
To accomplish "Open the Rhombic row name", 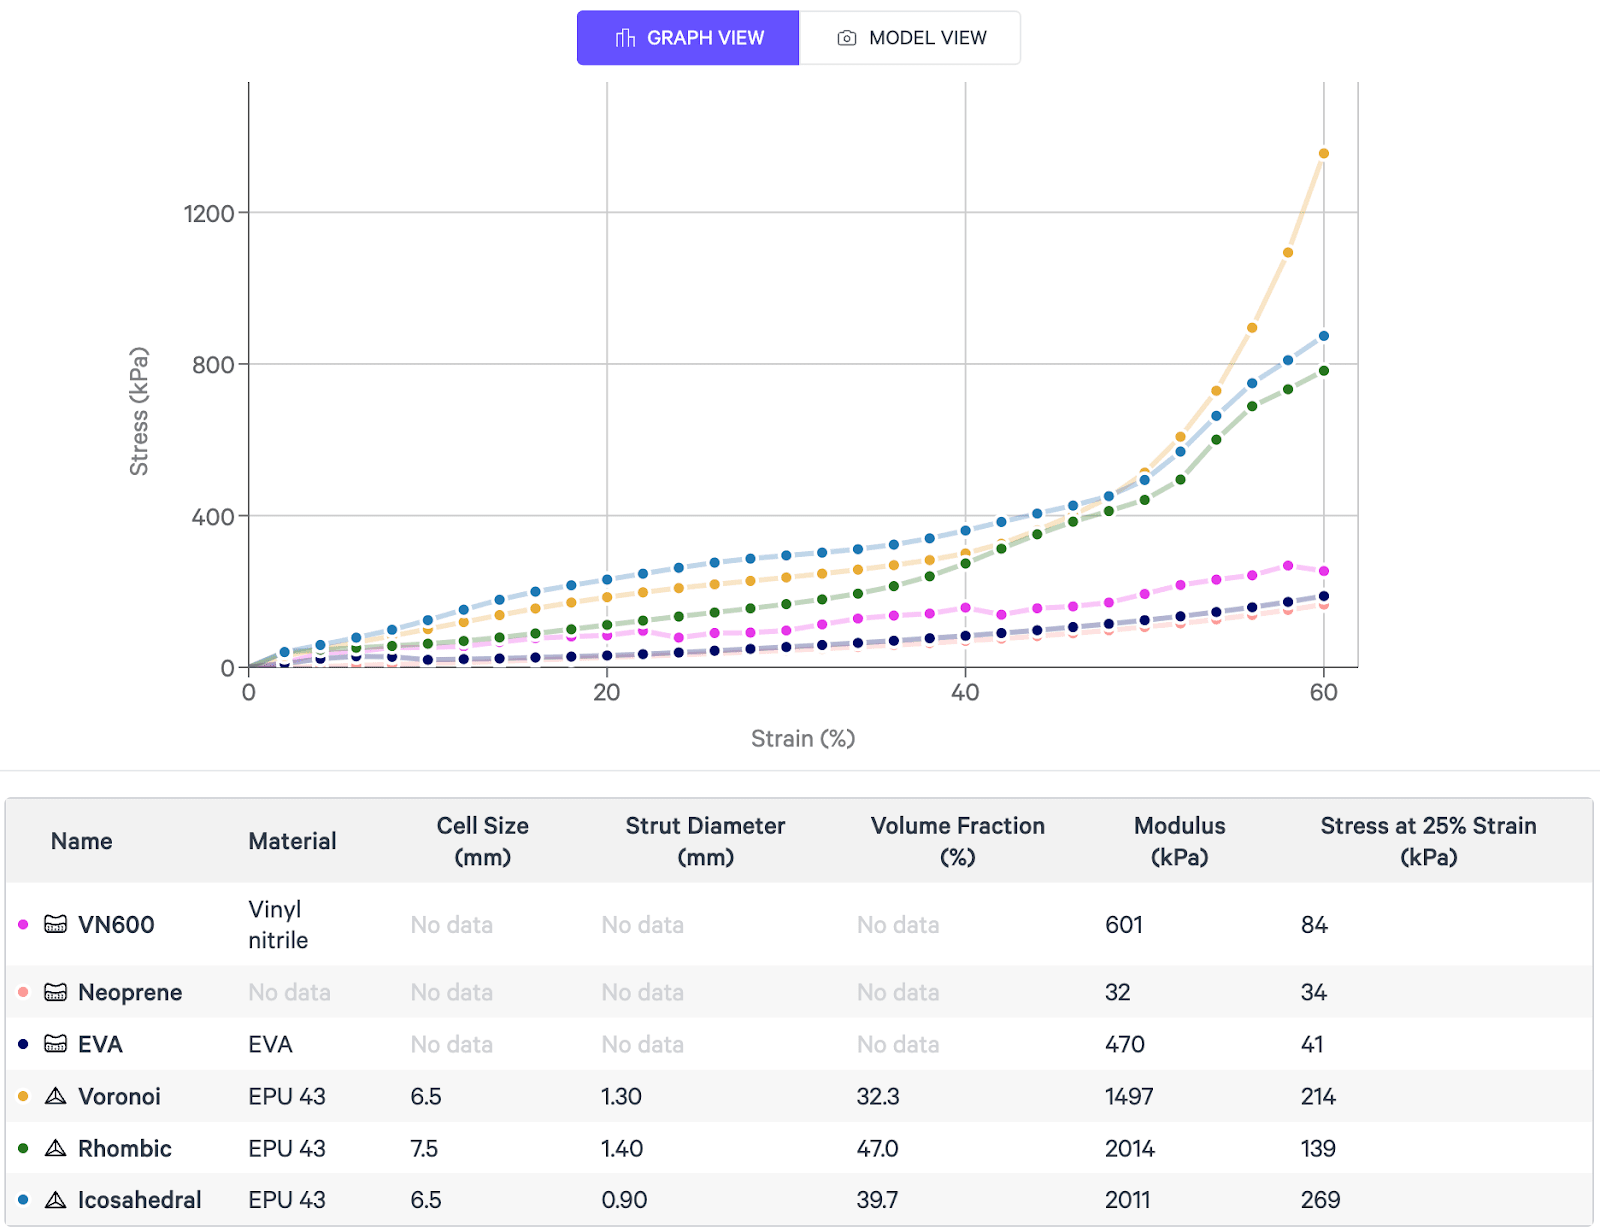I will tap(124, 1148).
